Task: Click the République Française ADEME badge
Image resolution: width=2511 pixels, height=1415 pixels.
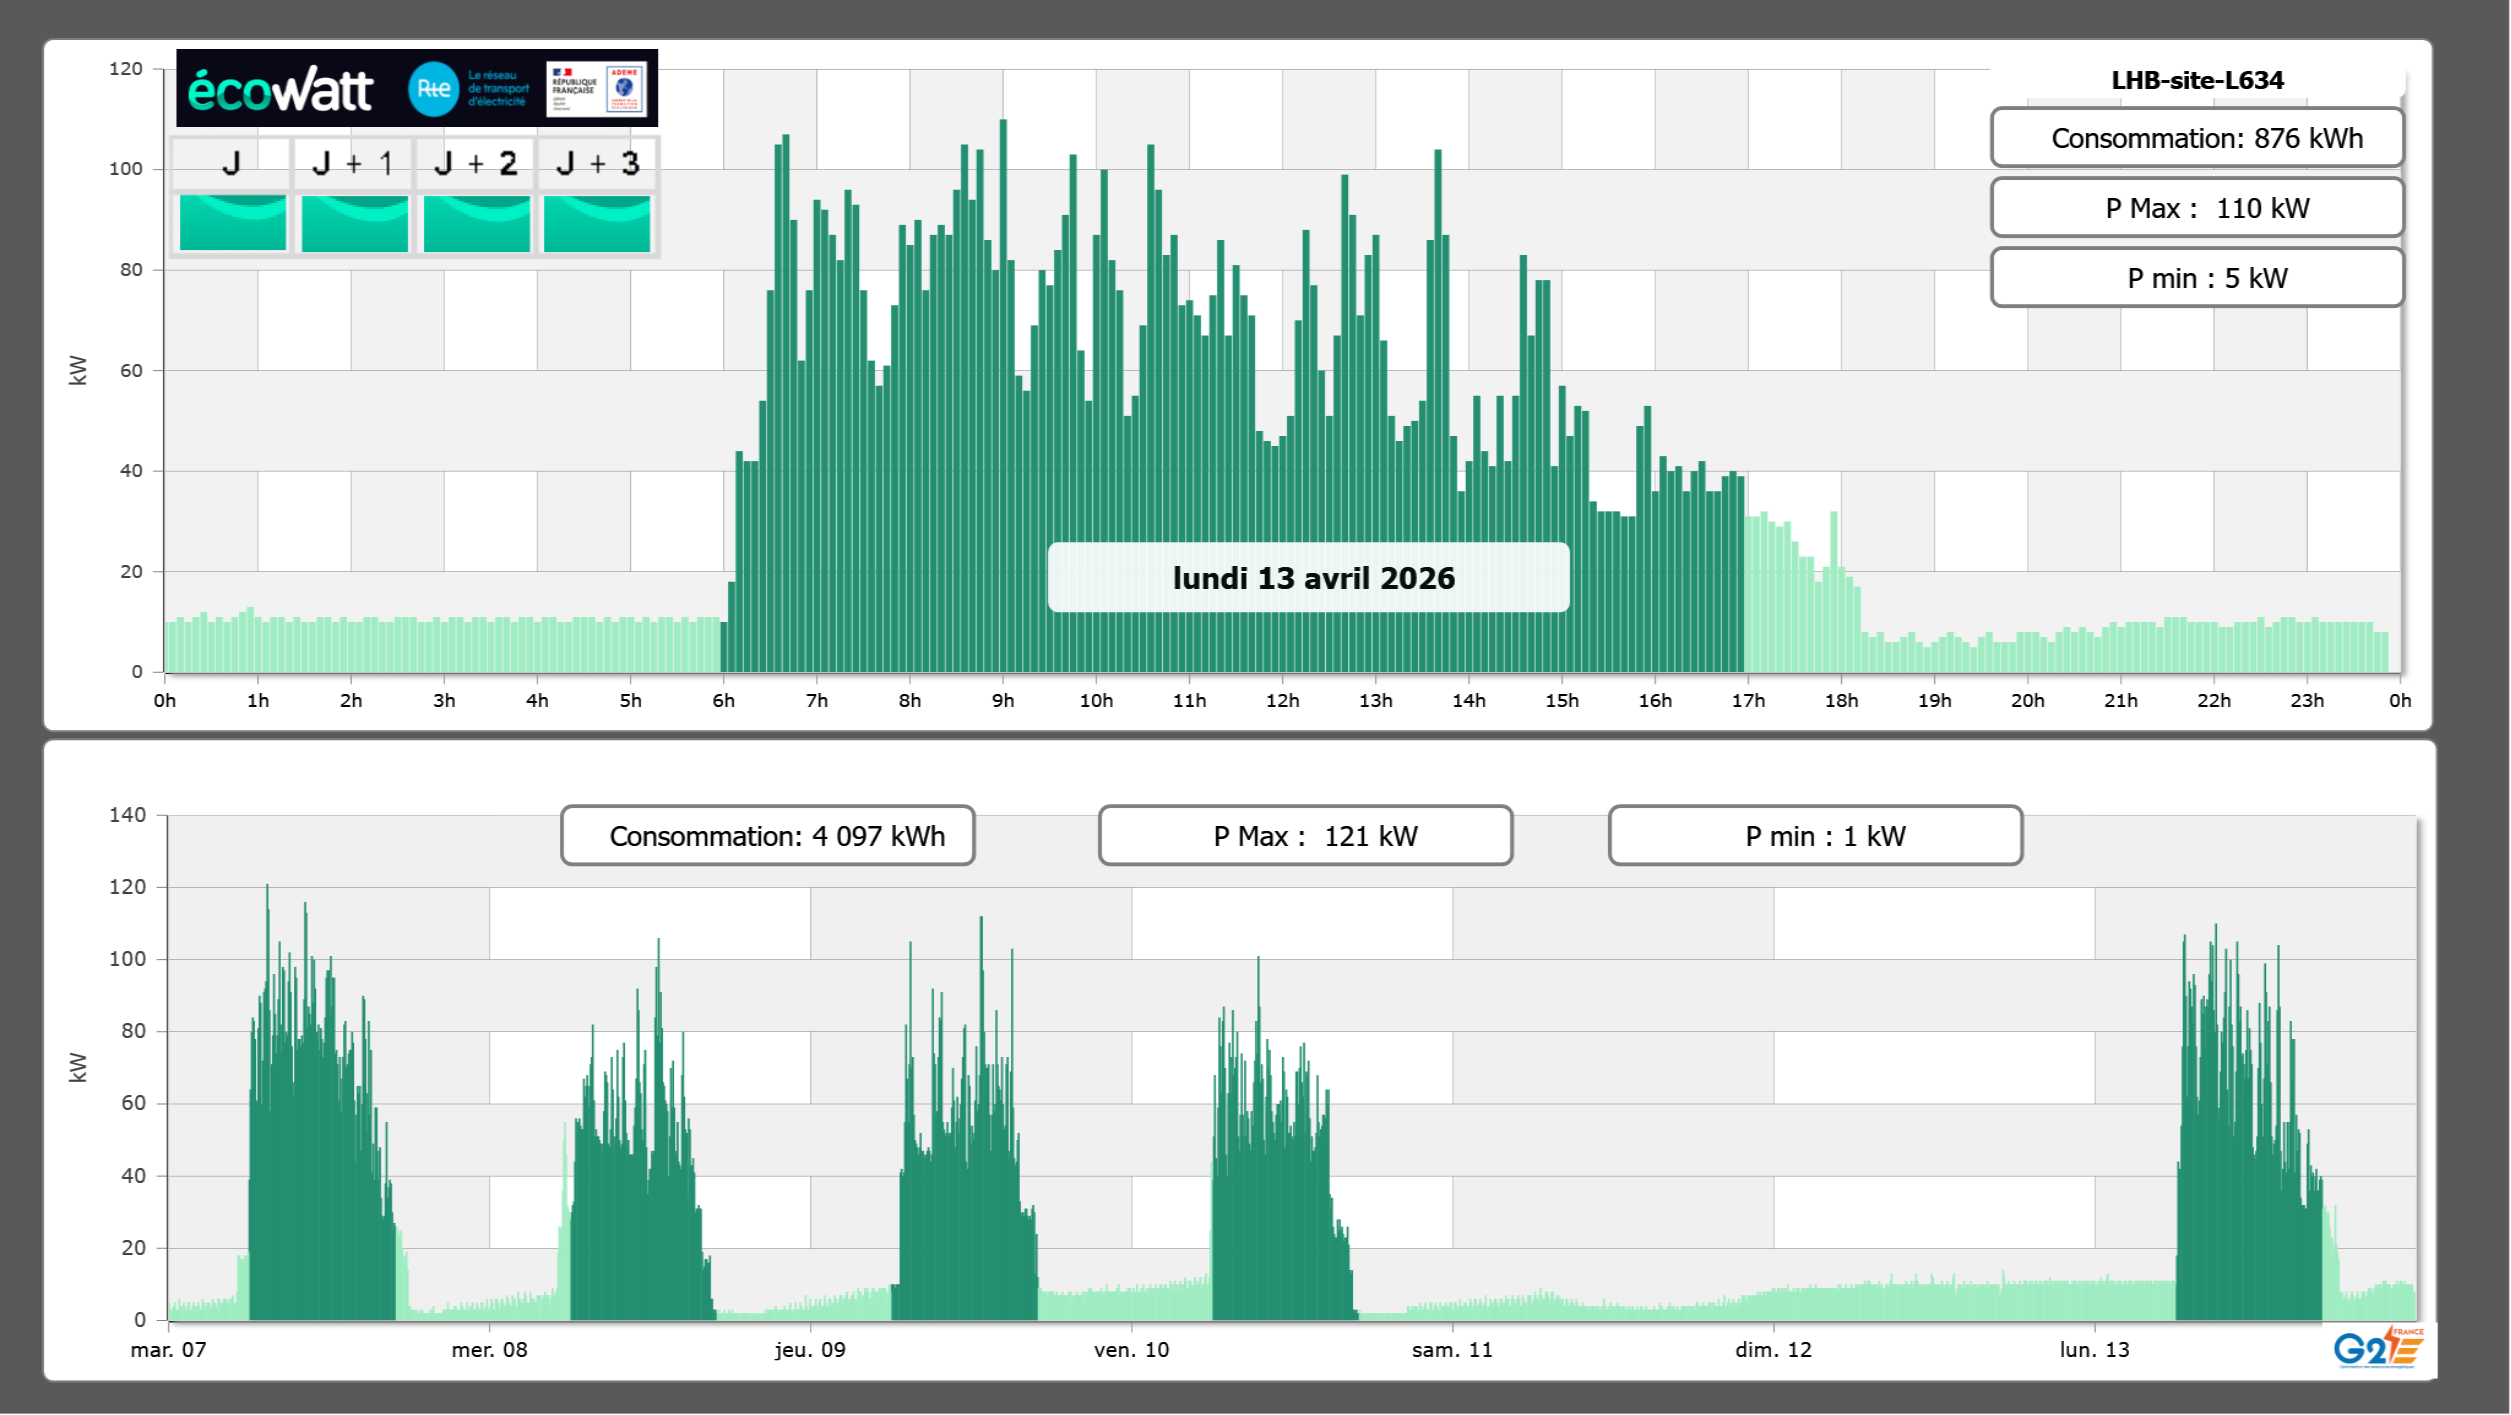Action: [x=596, y=89]
